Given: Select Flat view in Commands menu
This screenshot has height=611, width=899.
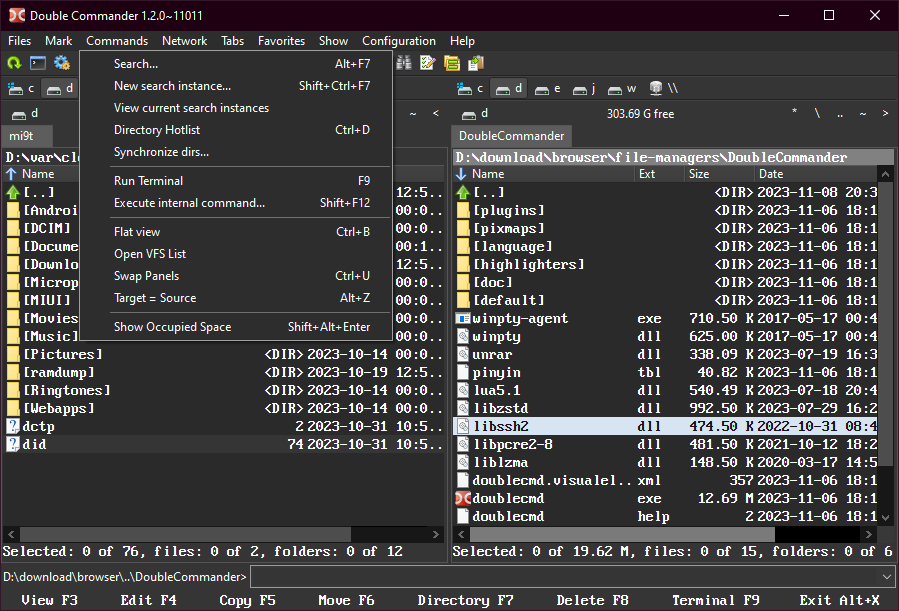Looking at the screenshot, I should [137, 232].
